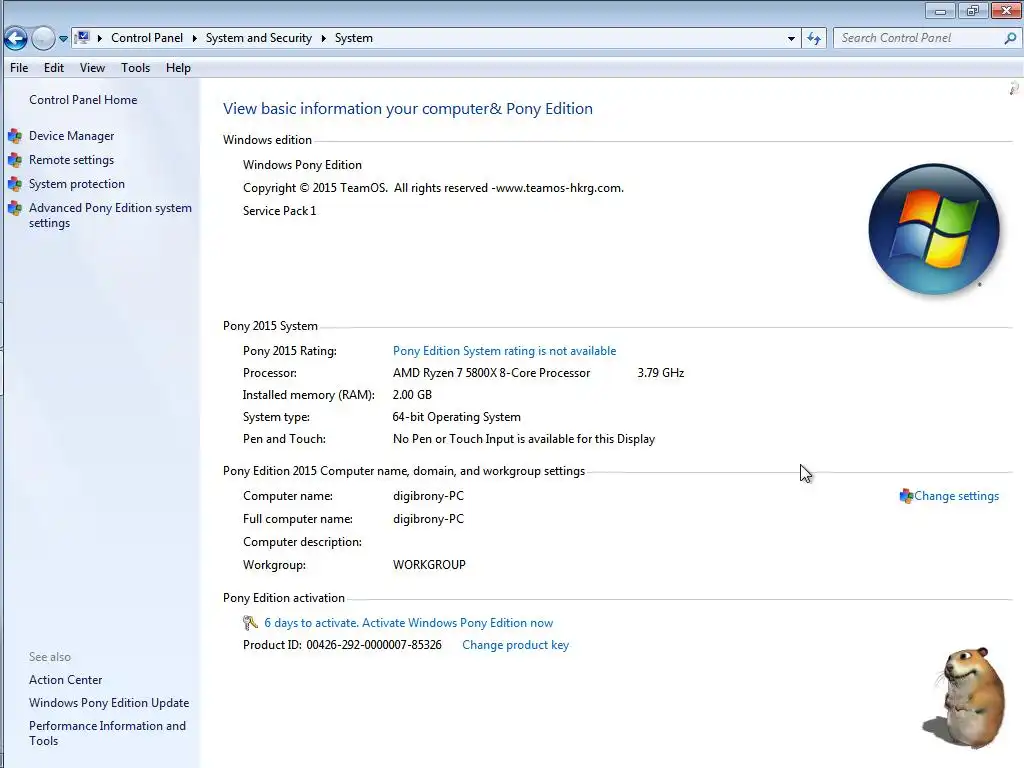Click processor text AMD Ryzen 7 5800X
The image size is (1024, 768).
coord(491,373)
